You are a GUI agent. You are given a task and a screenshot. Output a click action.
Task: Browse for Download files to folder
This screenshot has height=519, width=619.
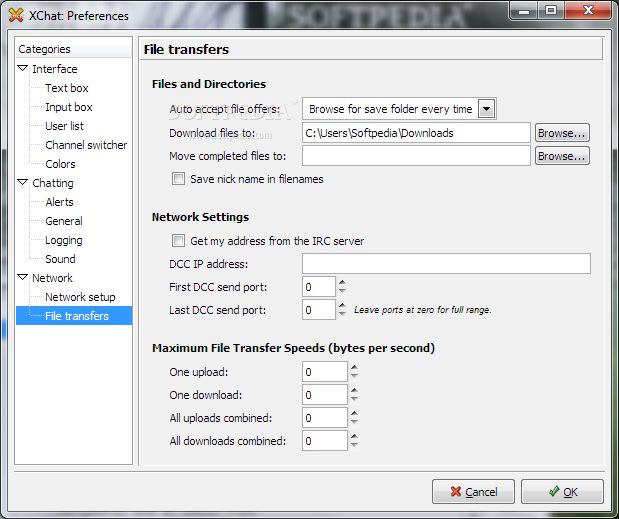point(562,133)
